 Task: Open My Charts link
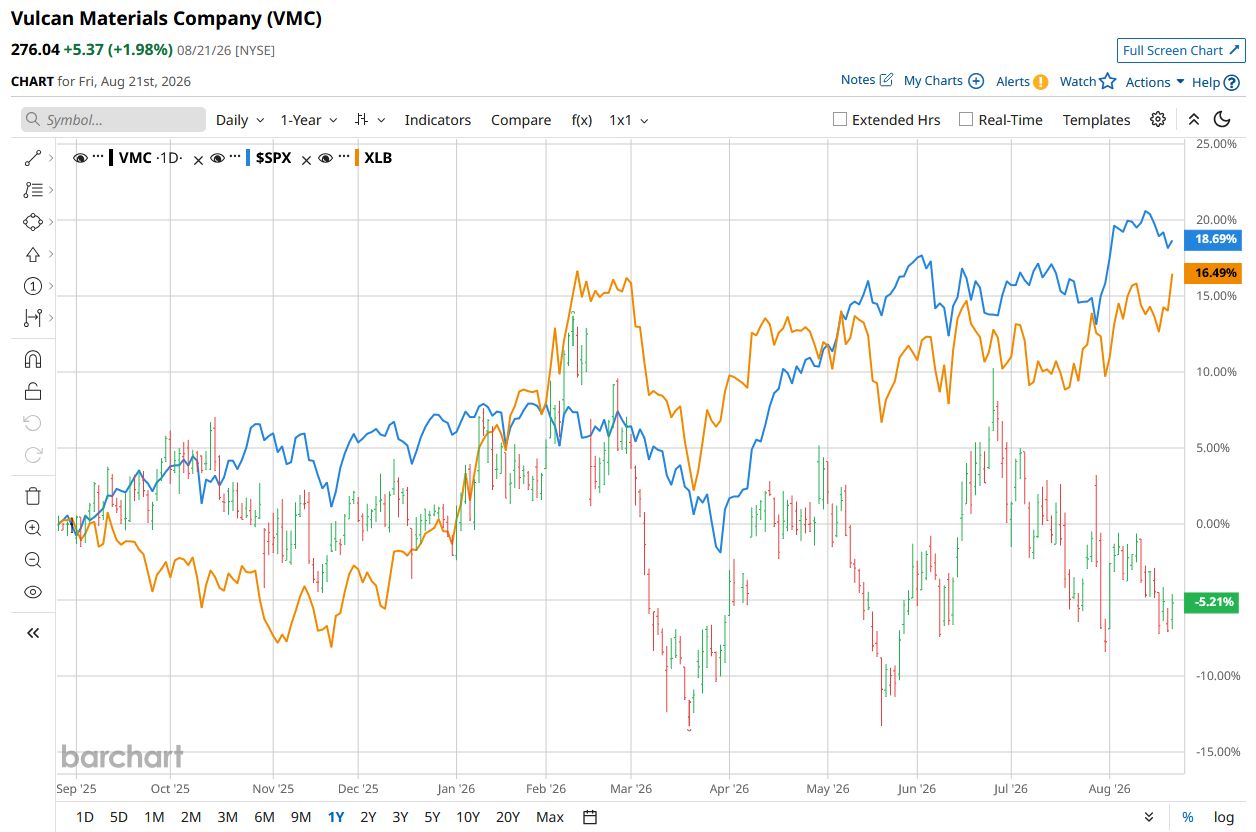(x=943, y=81)
